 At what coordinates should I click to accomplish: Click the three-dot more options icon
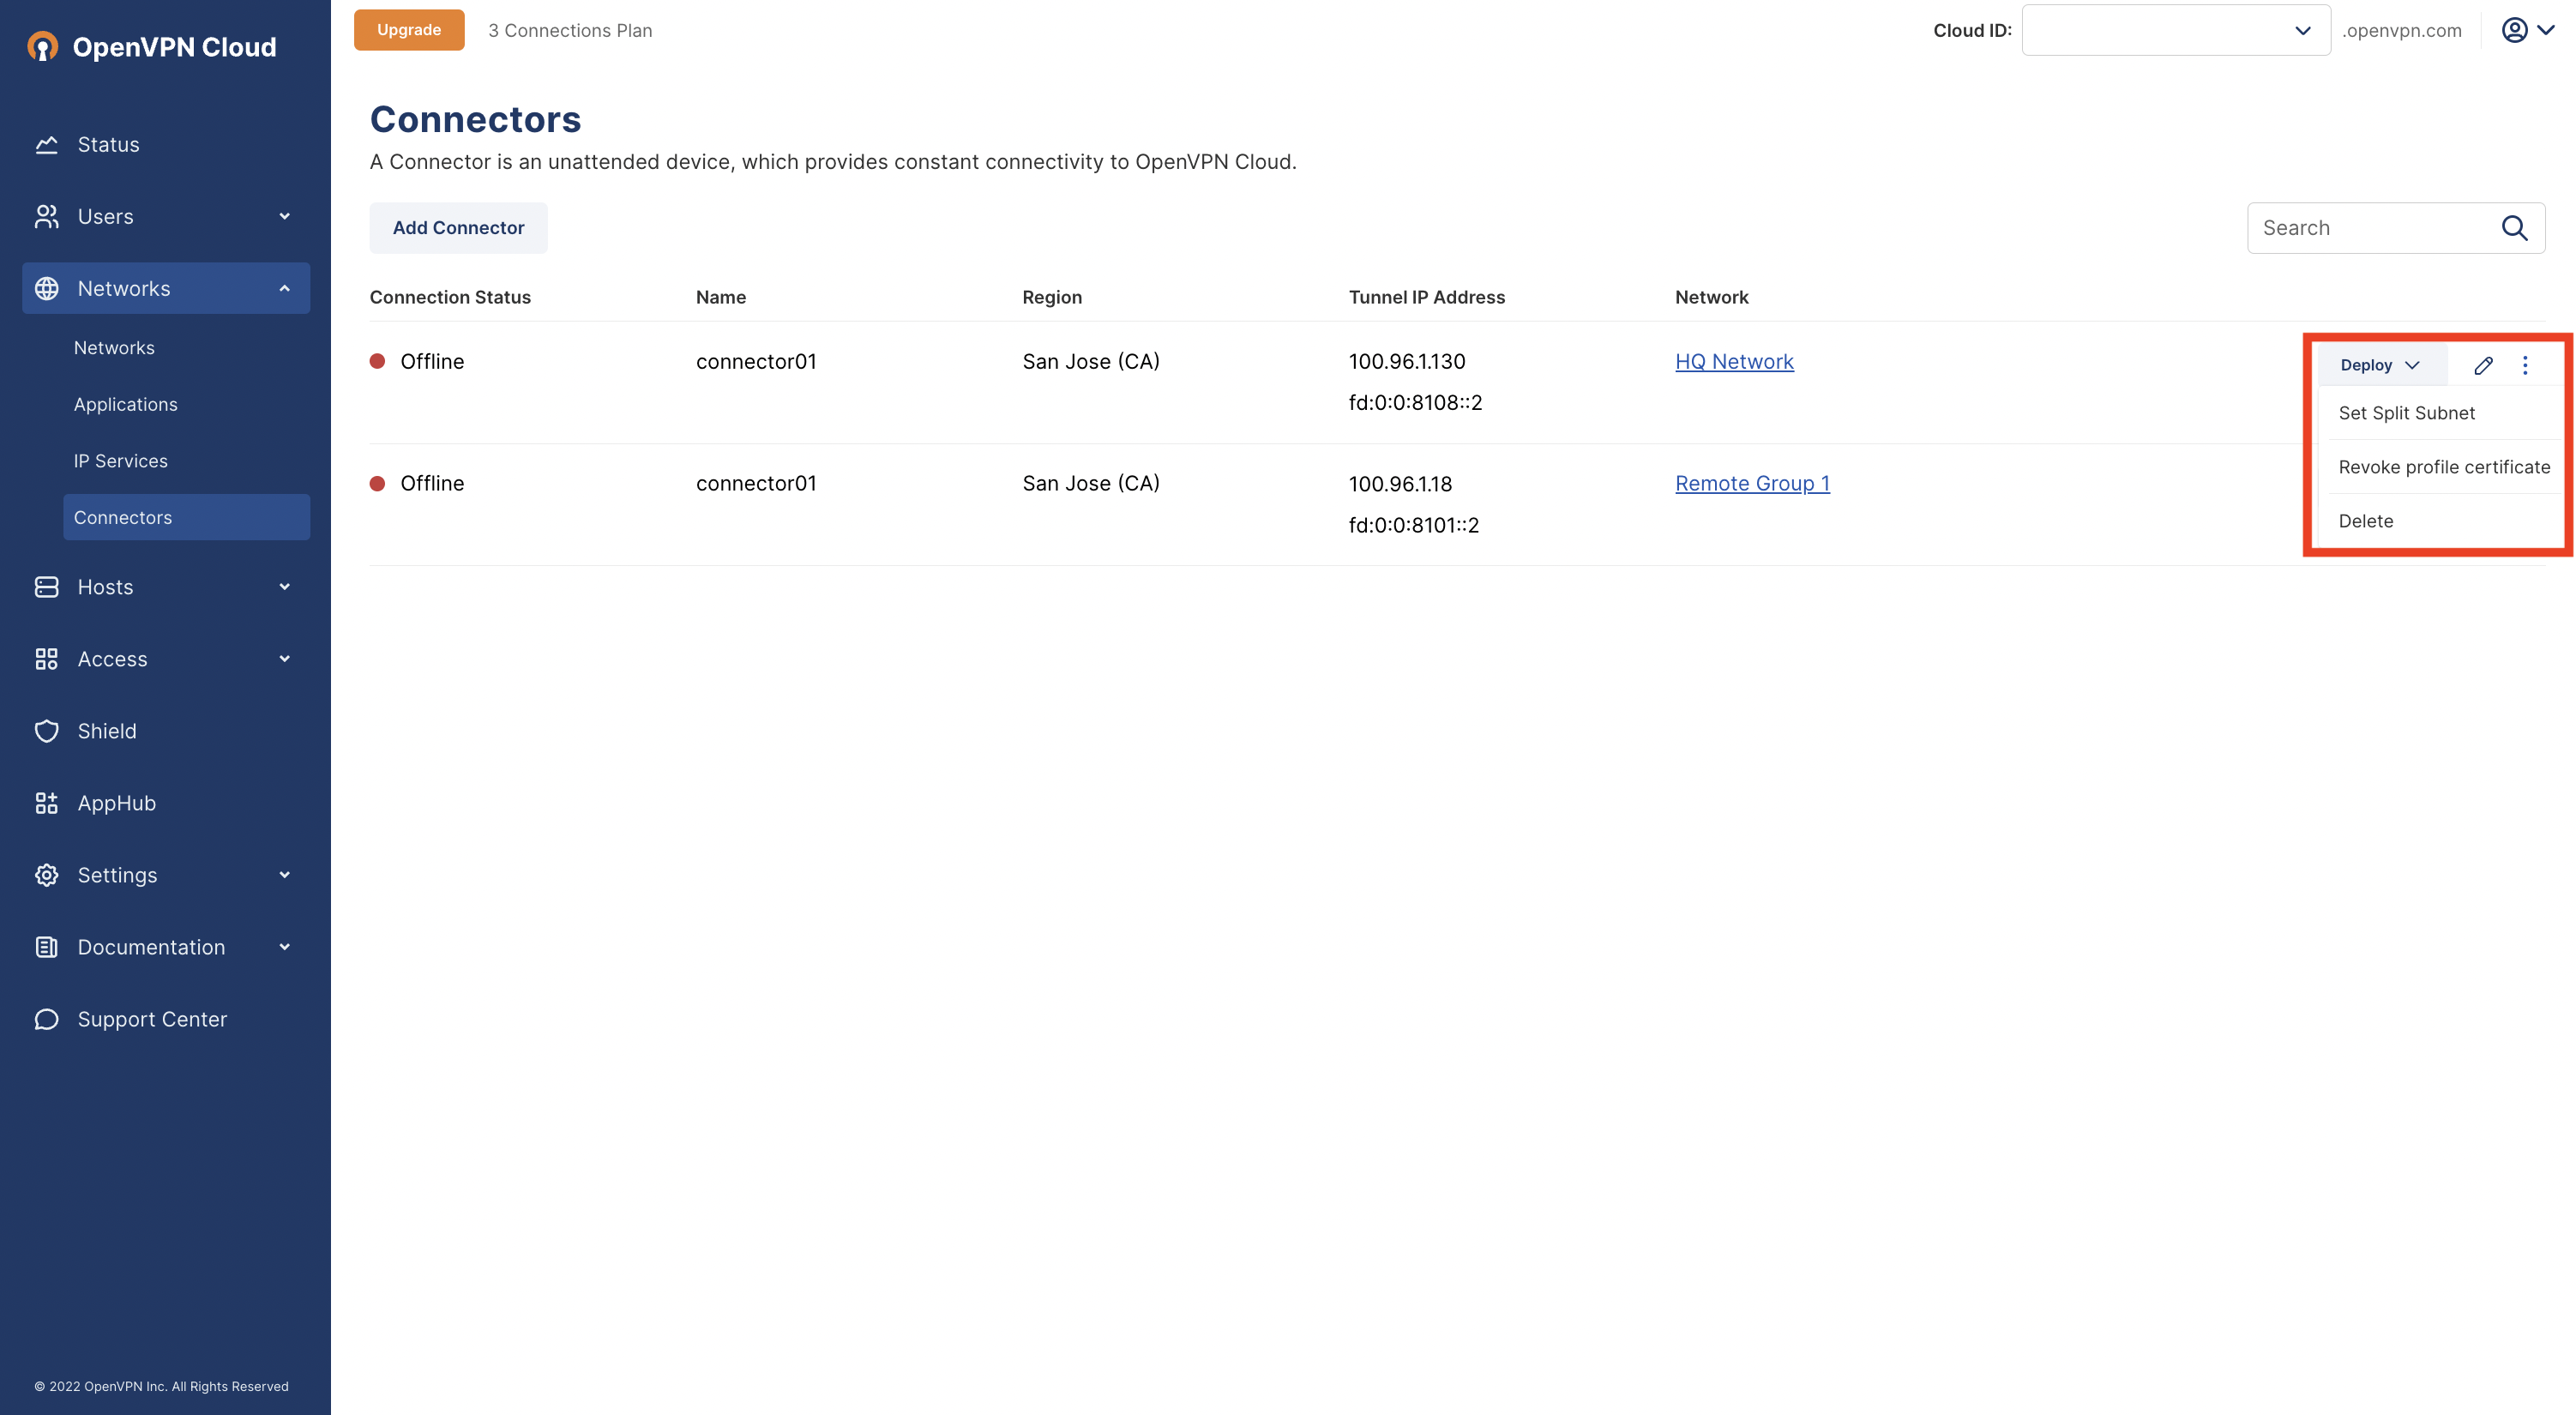tap(2525, 365)
